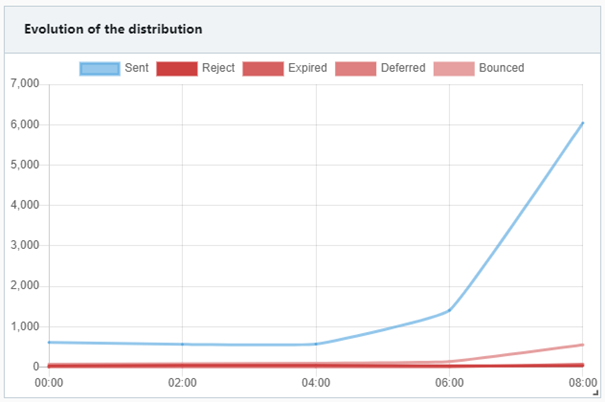The height and width of the screenshot is (402, 605).
Task: Hide the Bounced series via legend text
Action: tap(501, 68)
